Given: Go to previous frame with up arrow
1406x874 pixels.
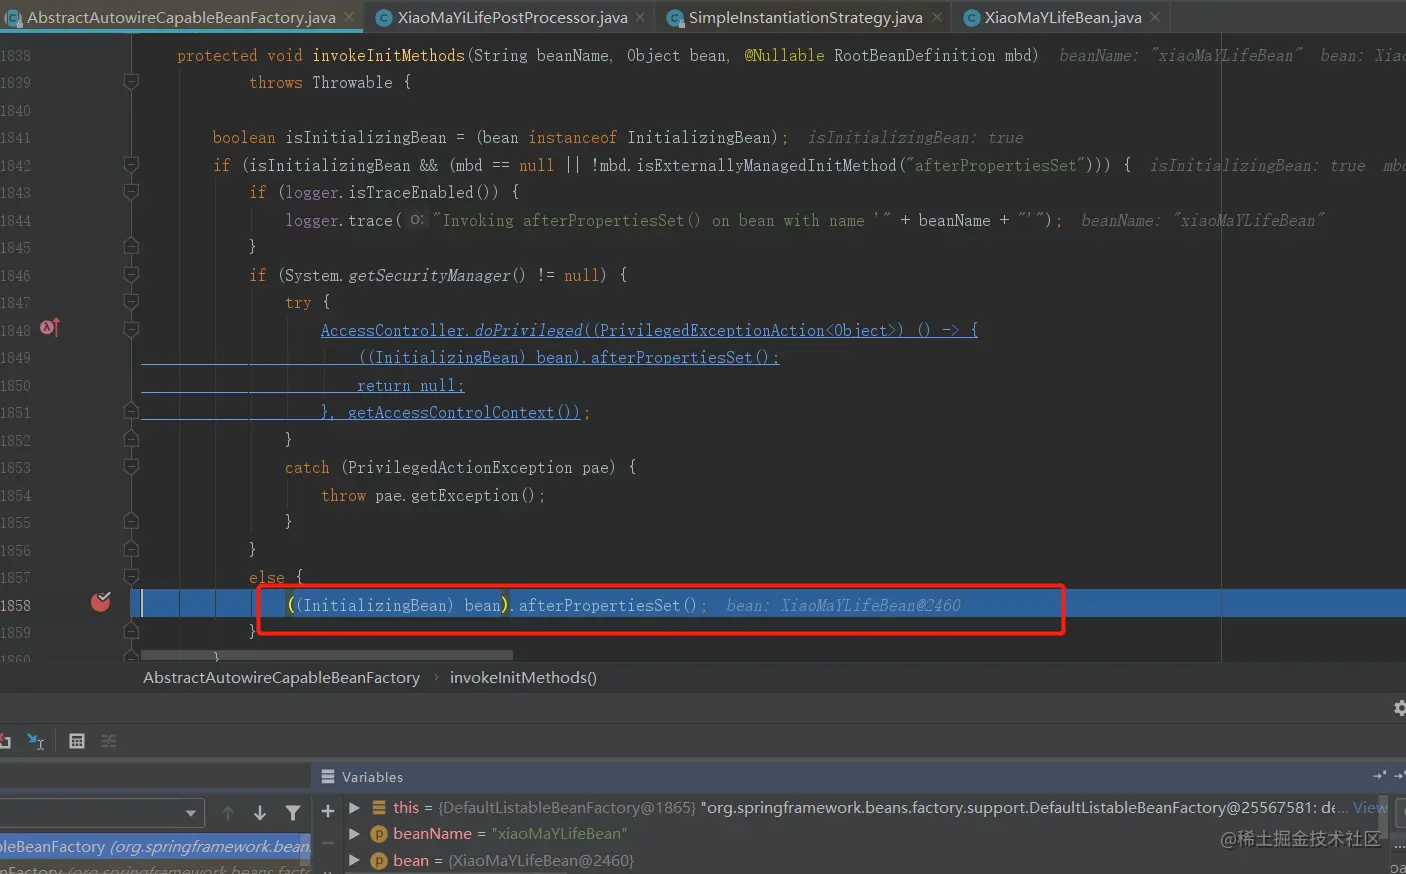Looking at the screenshot, I should coord(228,813).
